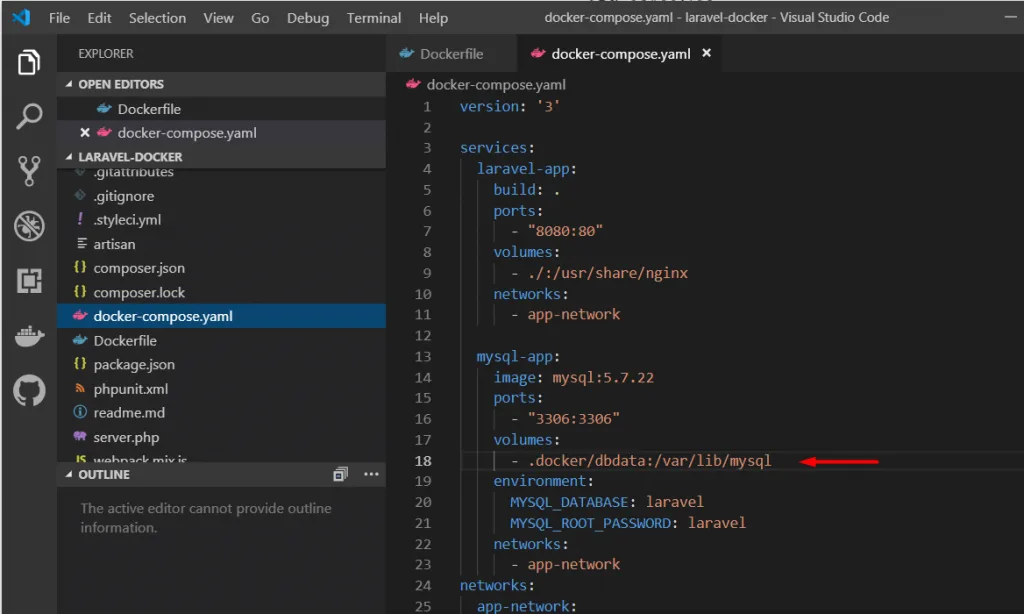Select docker-compose.yaml in the LARAVEL-DOCKER tree

[221, 316]
